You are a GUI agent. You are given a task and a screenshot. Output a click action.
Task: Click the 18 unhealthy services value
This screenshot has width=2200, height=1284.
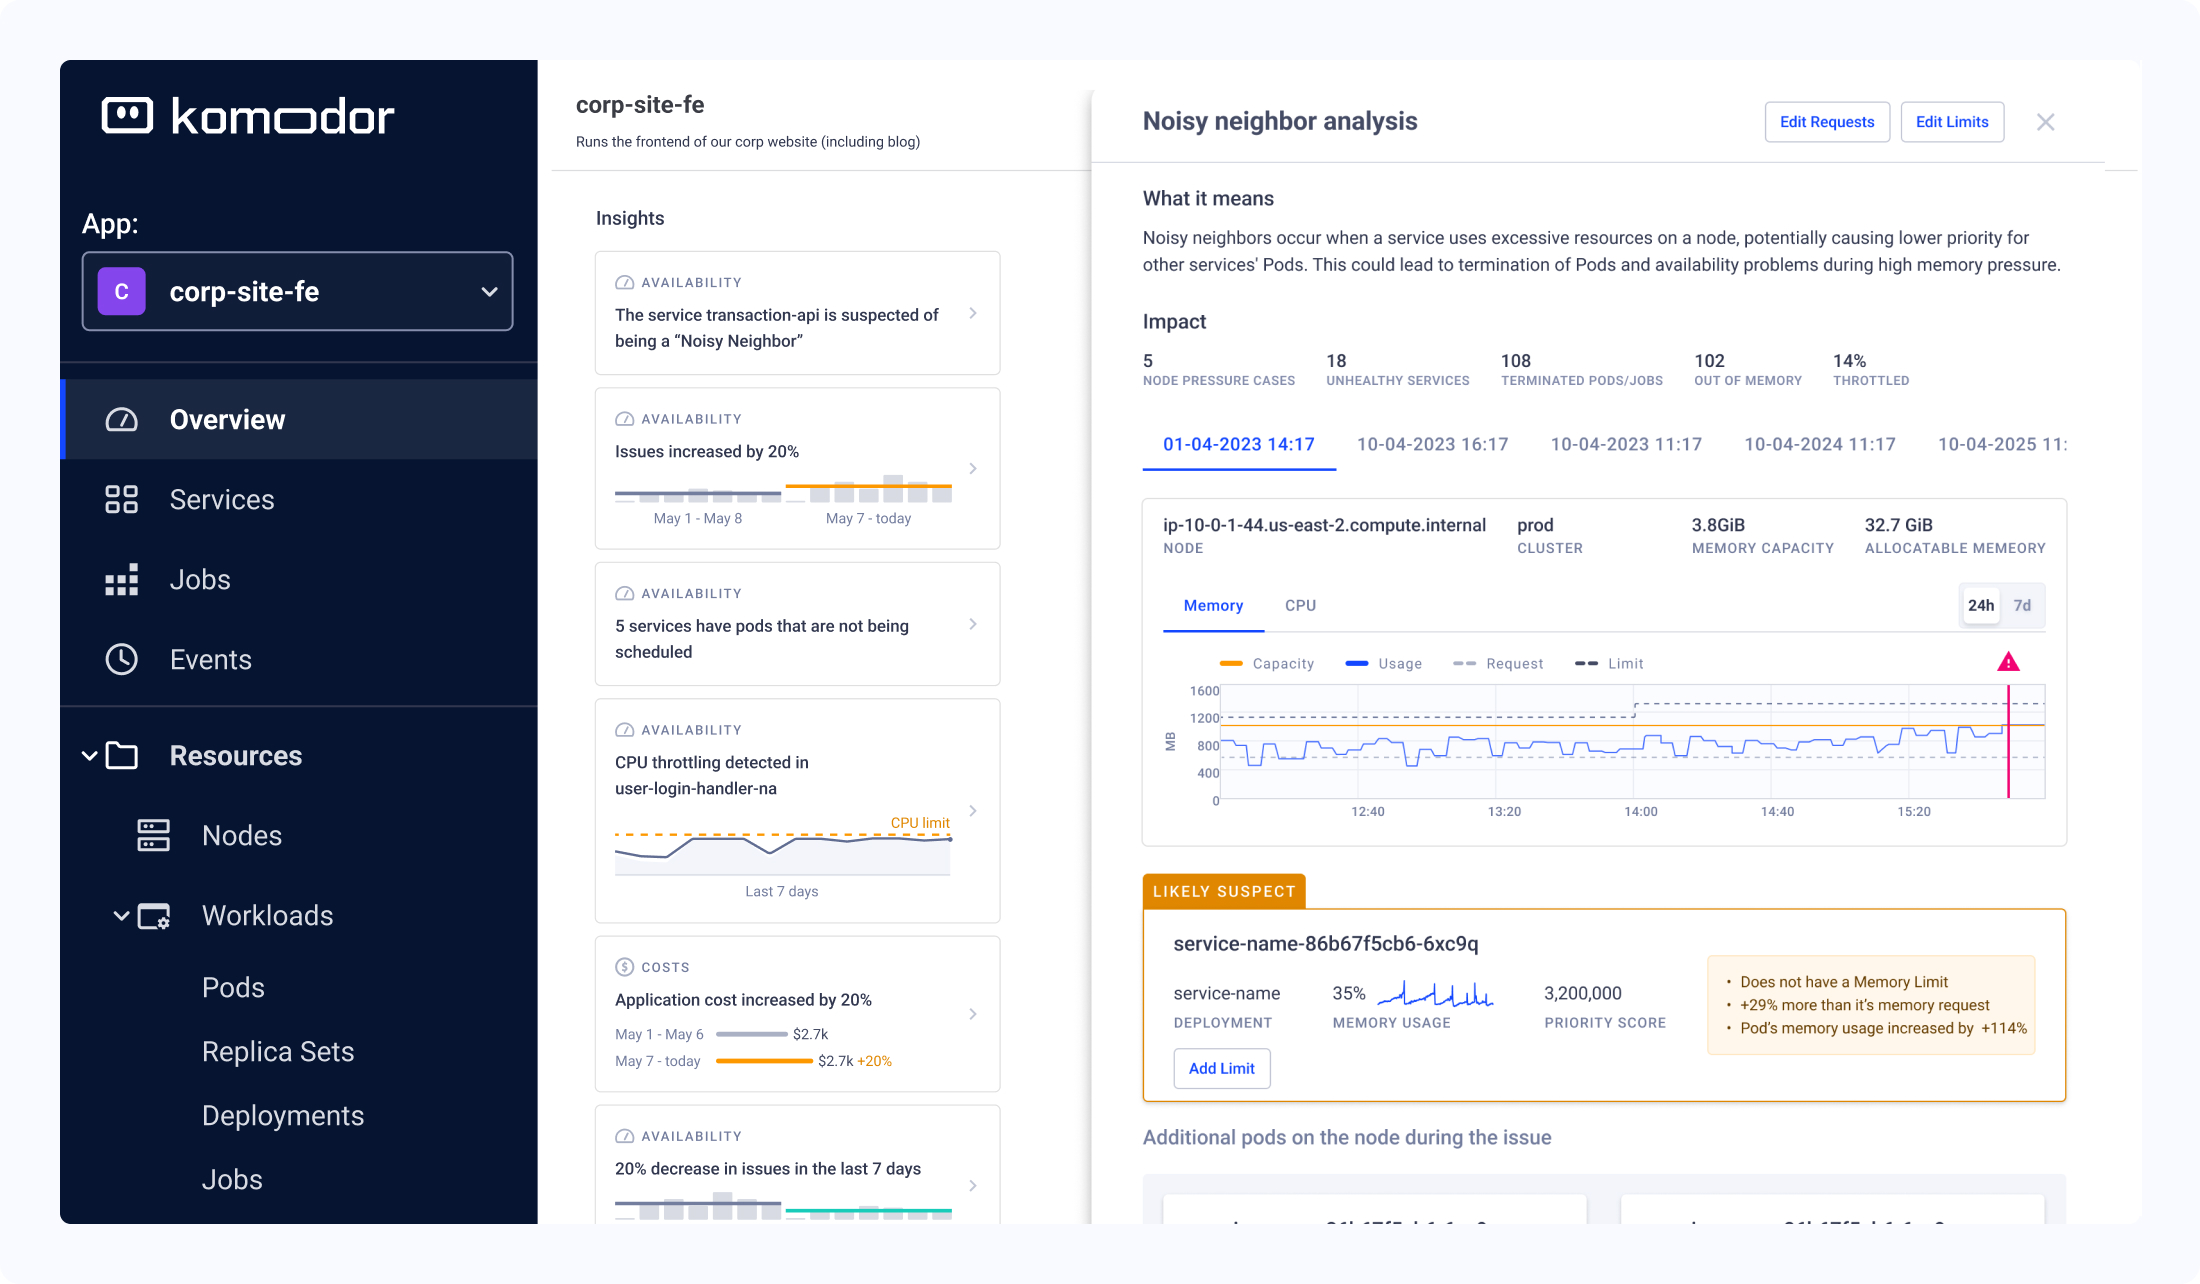click(1336, 361)
